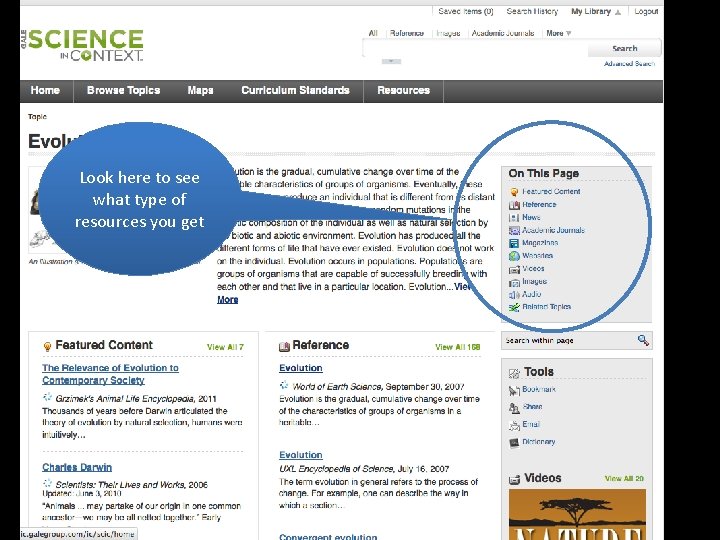Open Browse Topics in the navigation bar
Viewport: 720px width, 540px height.
(124, 90)
